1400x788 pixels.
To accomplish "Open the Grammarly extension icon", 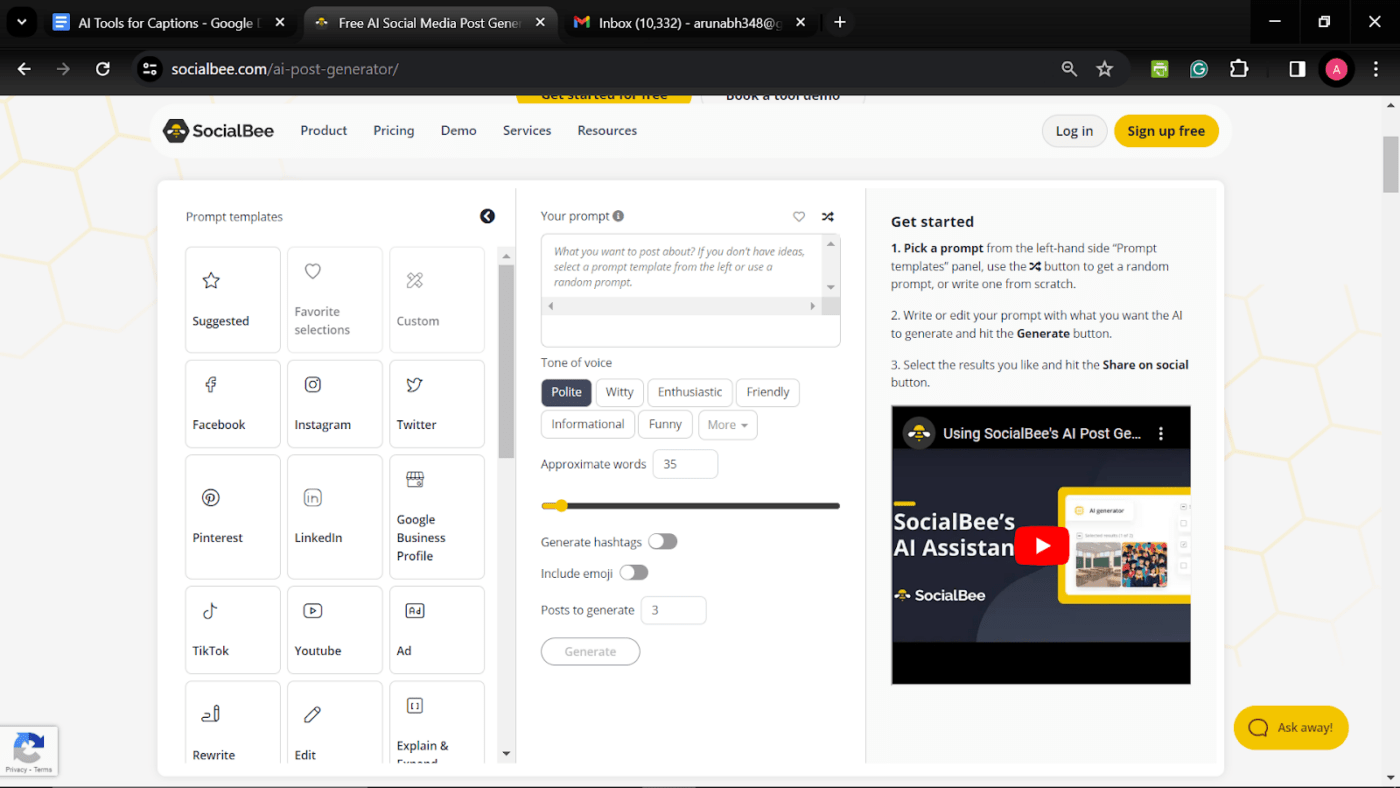I will tap(1199, 69).
